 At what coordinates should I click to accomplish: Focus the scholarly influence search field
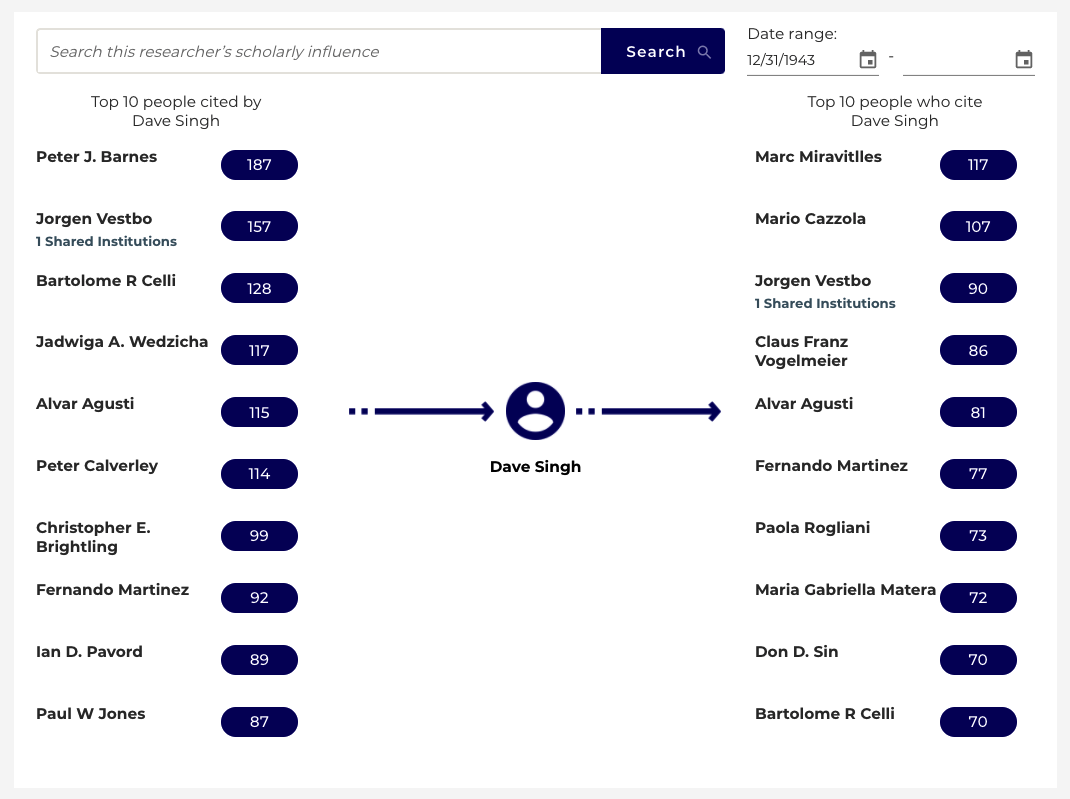coord(319,51)
